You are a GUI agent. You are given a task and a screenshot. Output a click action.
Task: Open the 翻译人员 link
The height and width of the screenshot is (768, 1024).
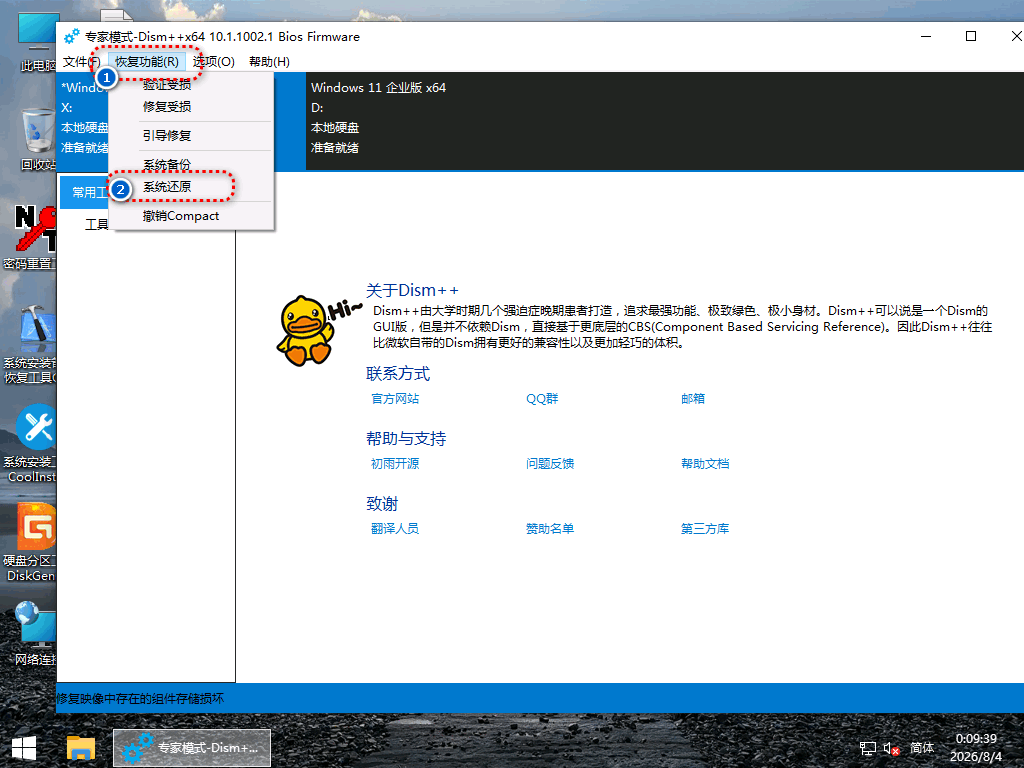click(395, 528)
